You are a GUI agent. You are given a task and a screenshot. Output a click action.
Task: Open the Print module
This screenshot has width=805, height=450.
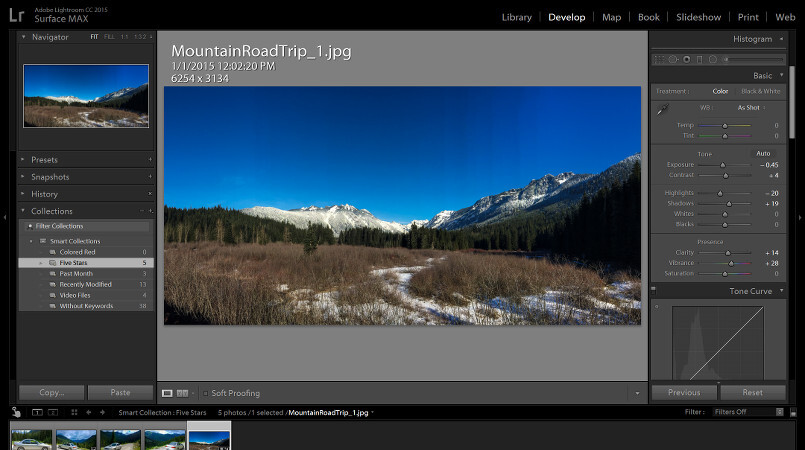tap(748, 17)
